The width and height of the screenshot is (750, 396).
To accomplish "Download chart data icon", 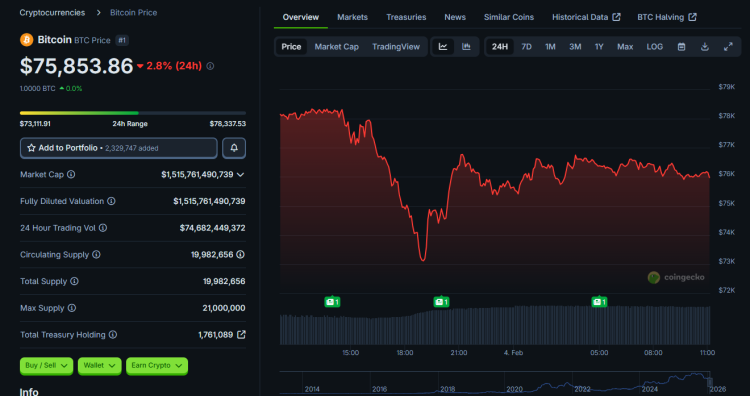I will pos(705,46).
